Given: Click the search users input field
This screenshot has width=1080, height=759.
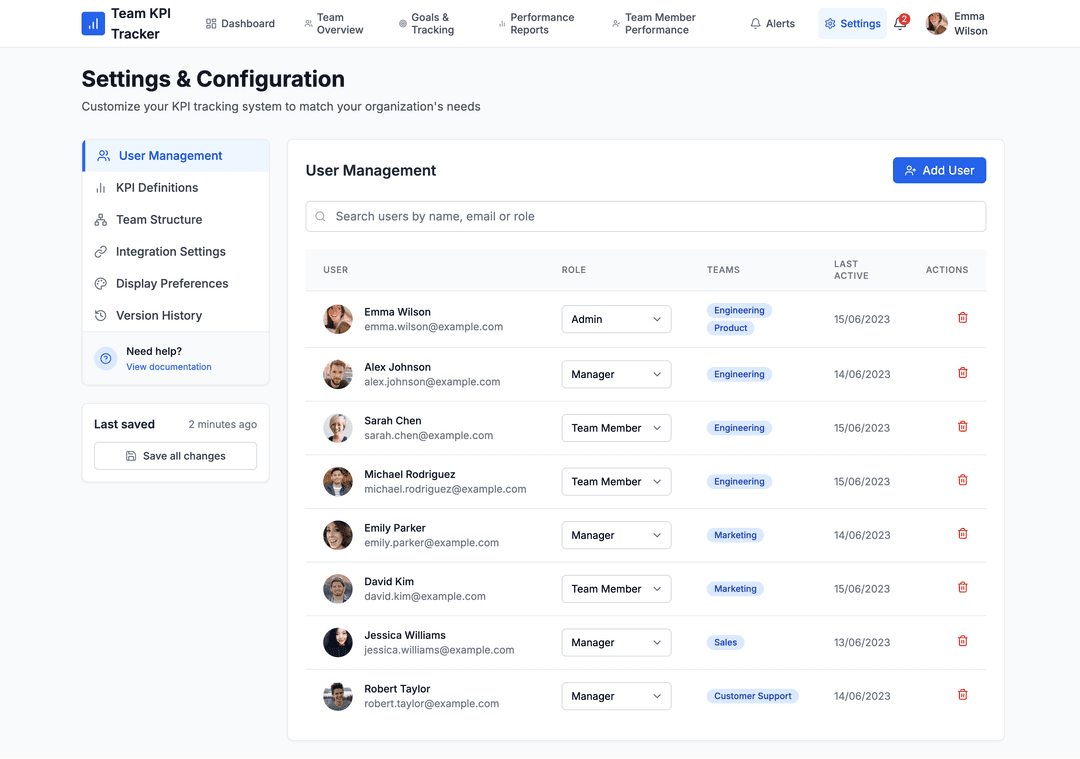Looking at the screenshot, I should 646,217.
